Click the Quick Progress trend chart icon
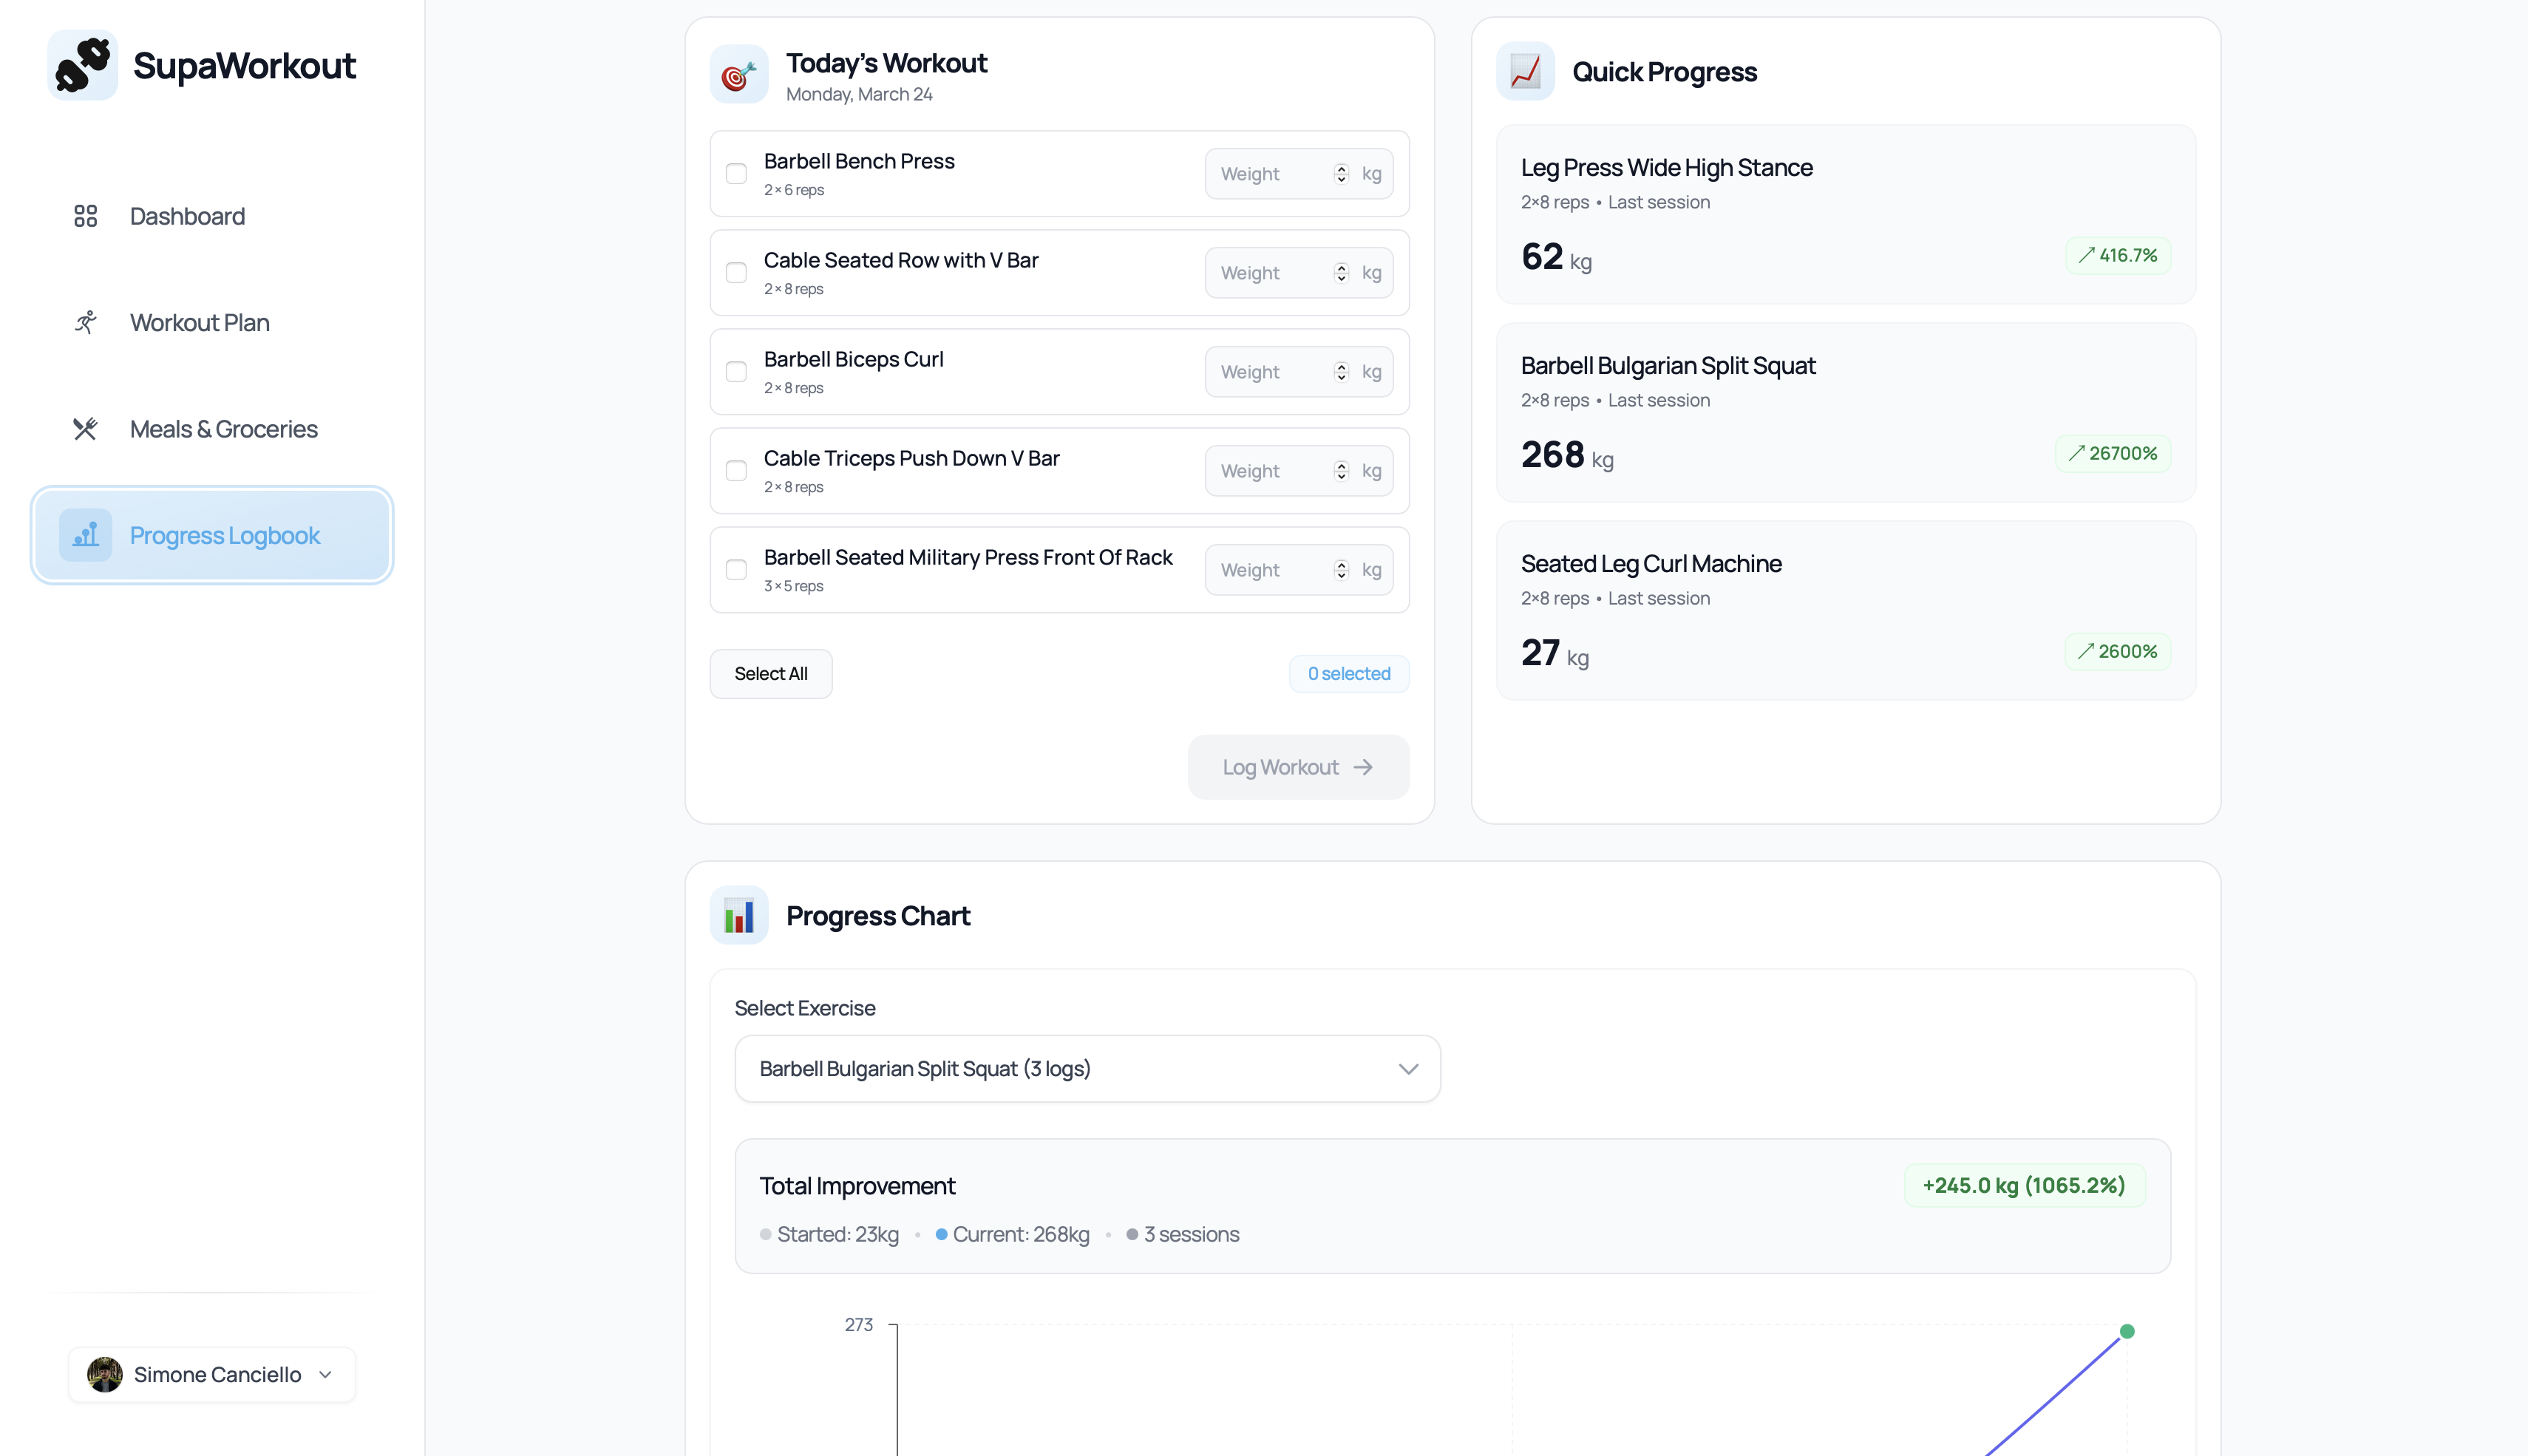The height and width of the screenshot is (1456, 2528). [x=1525, y=71]
